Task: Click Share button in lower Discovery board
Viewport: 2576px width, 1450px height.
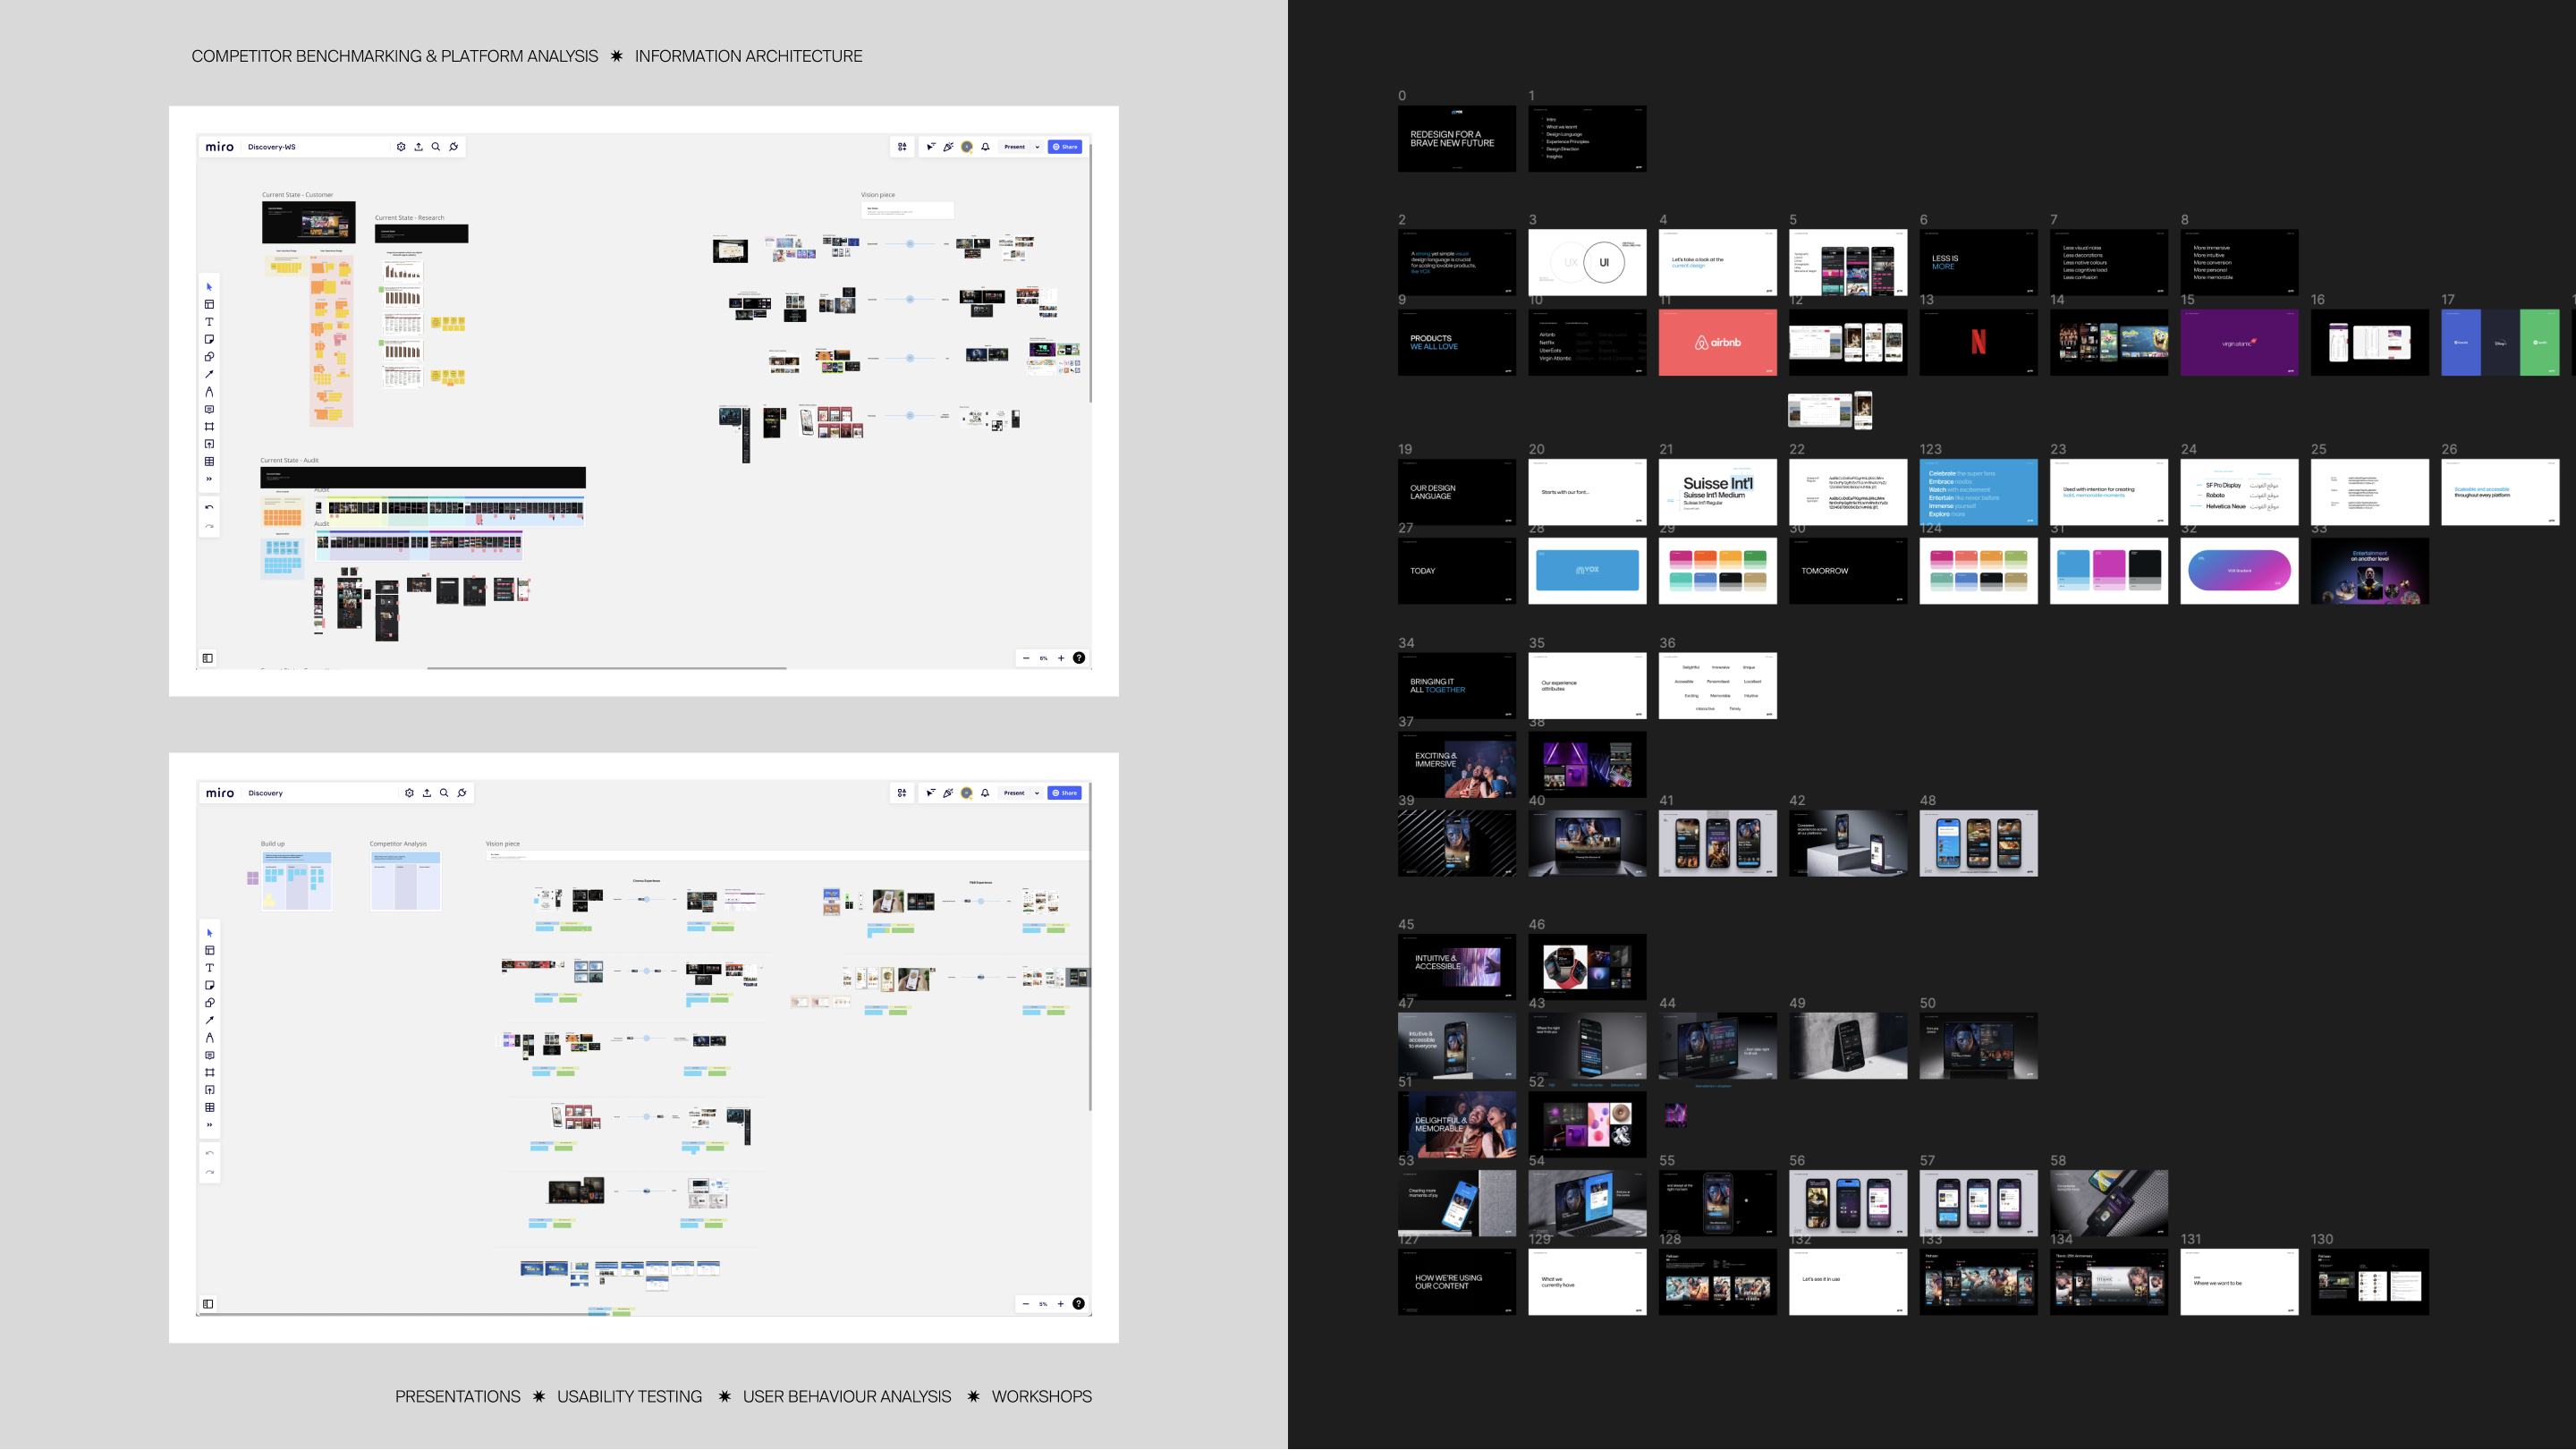Action: [x=1065, y=793]
